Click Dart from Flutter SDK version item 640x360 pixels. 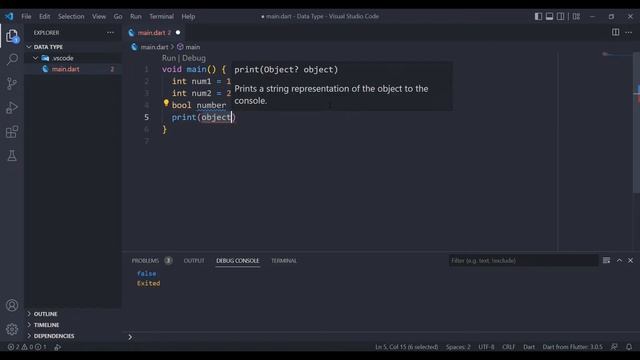click(572, 347)
